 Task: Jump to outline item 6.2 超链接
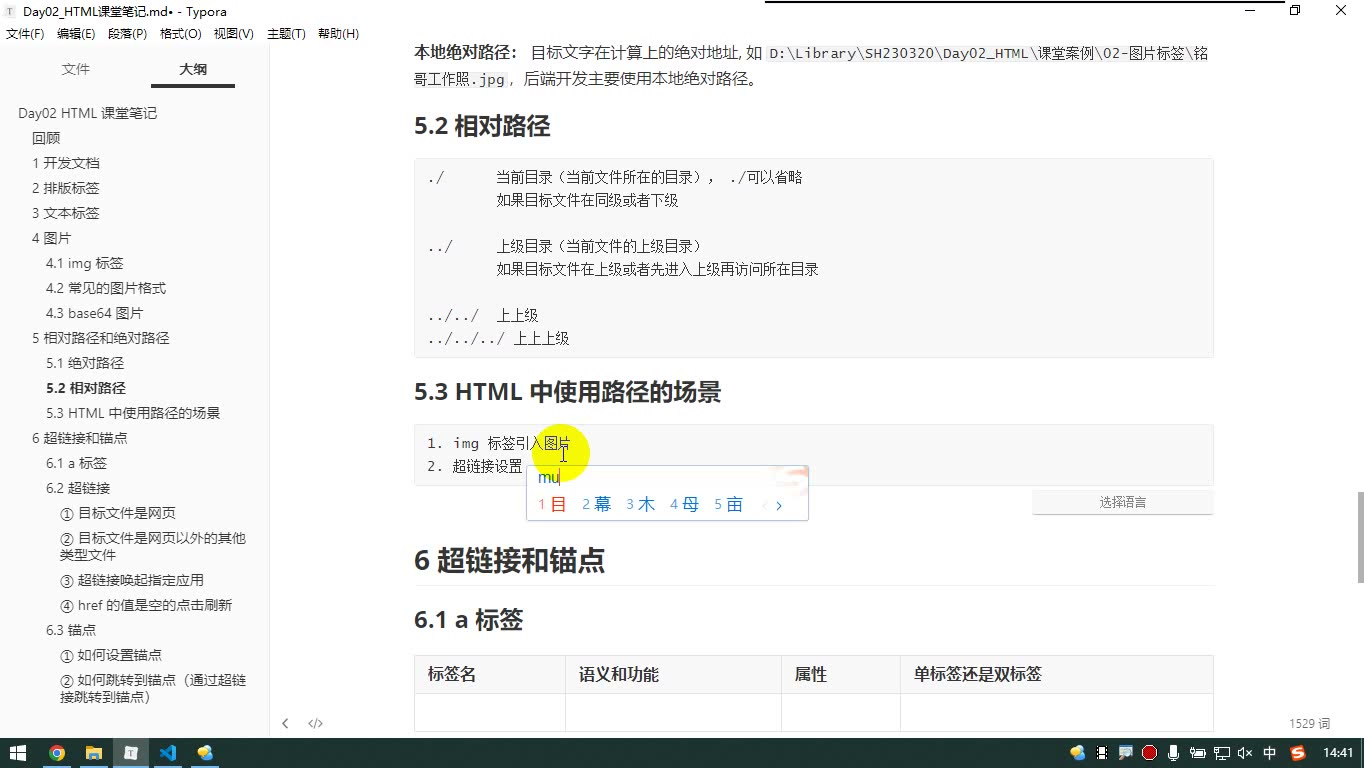(78, 488)
